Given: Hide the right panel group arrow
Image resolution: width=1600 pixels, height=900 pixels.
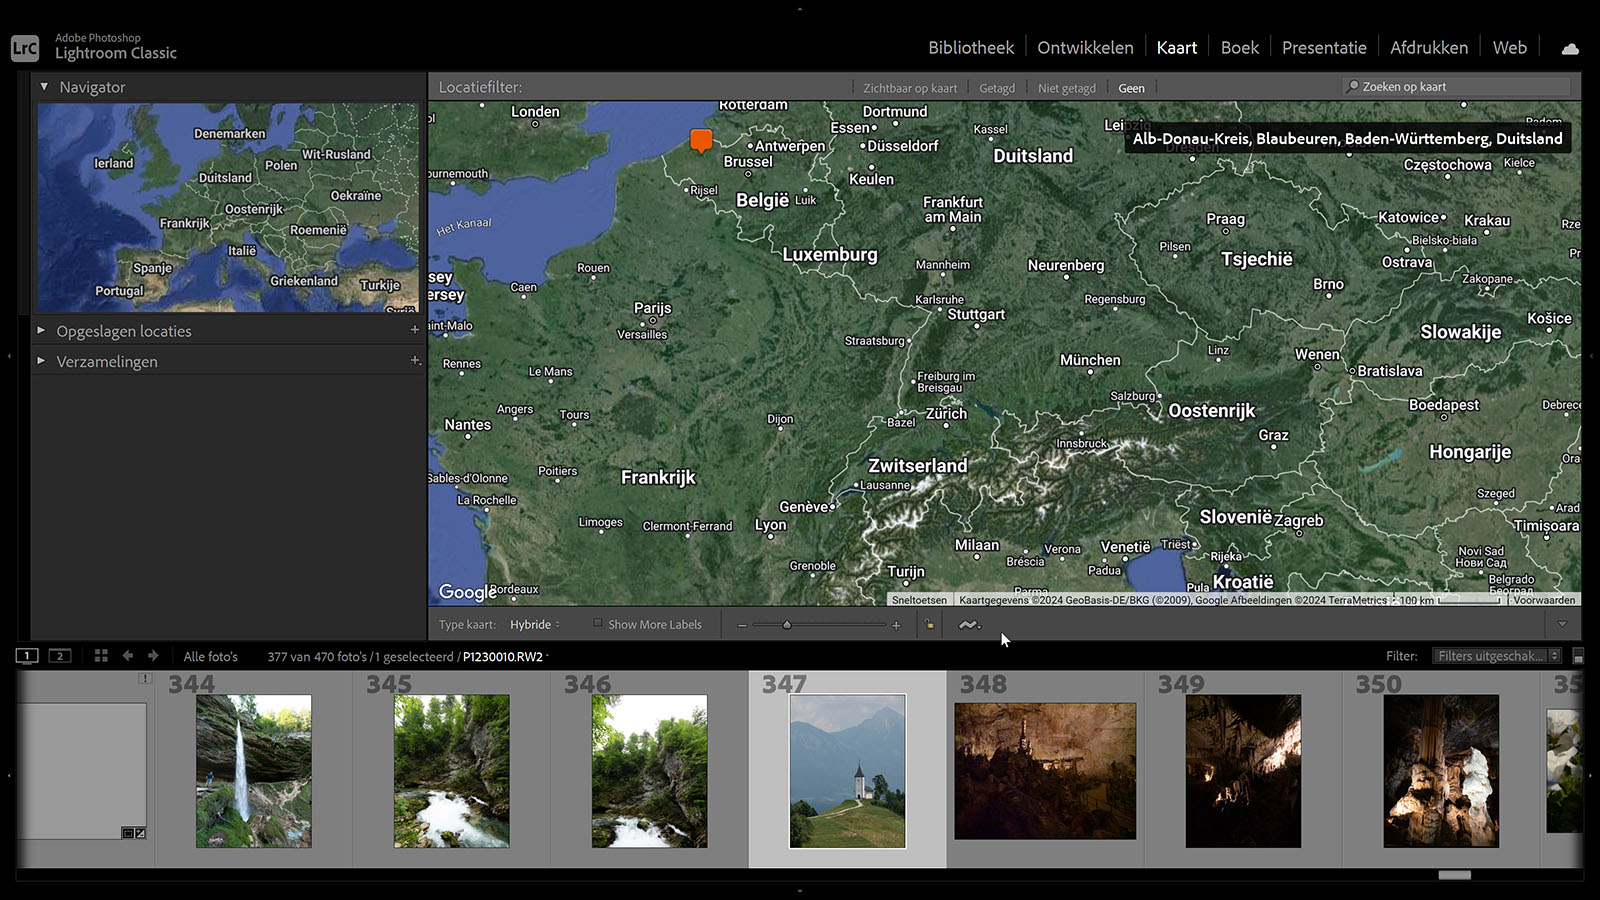Looking at the screenshot, I should (x=1591, y=356).
